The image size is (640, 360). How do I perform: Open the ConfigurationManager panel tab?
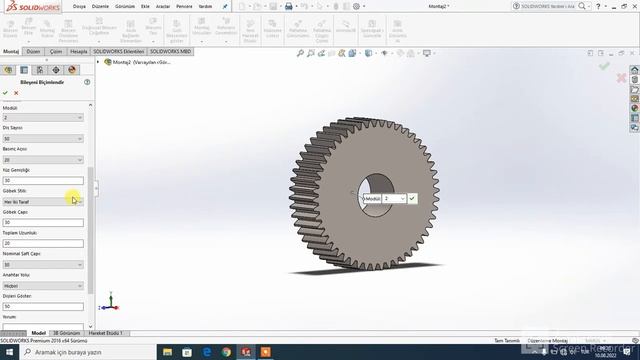tap(40, 70)
